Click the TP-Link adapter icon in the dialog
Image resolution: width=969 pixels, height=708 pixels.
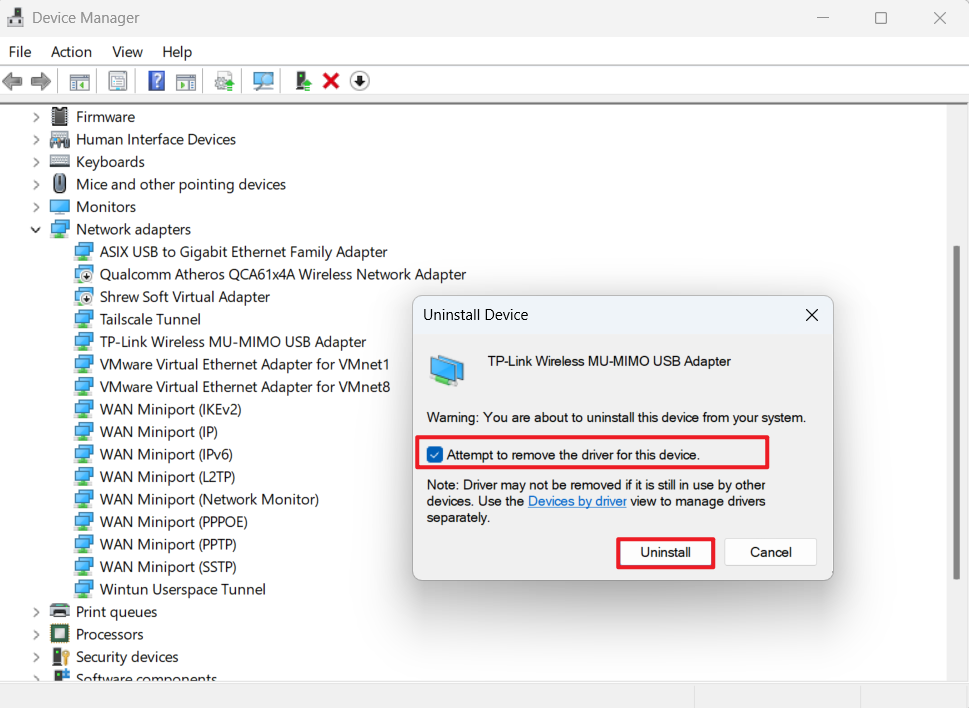(446, 369)
